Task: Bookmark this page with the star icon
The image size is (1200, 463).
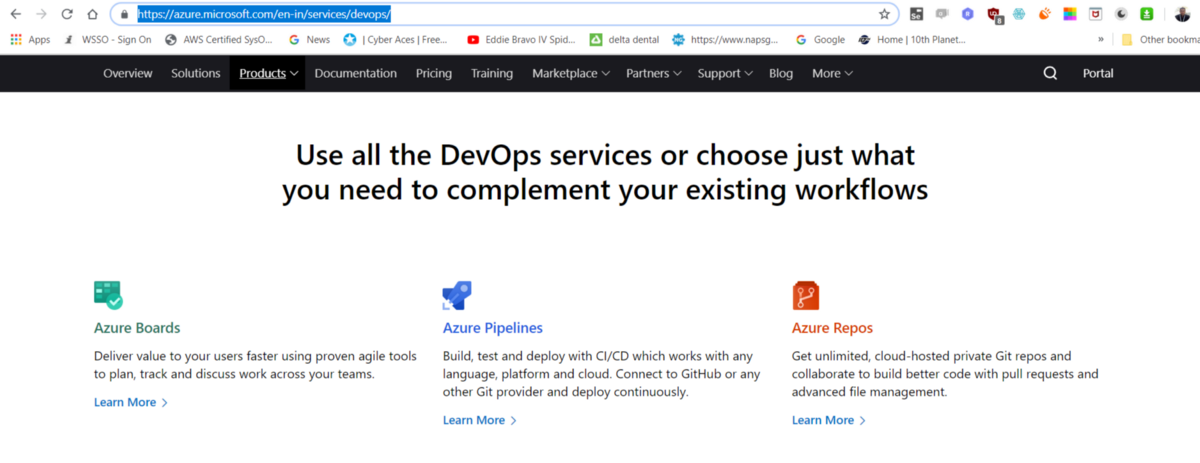Action: tap(884, 14)
